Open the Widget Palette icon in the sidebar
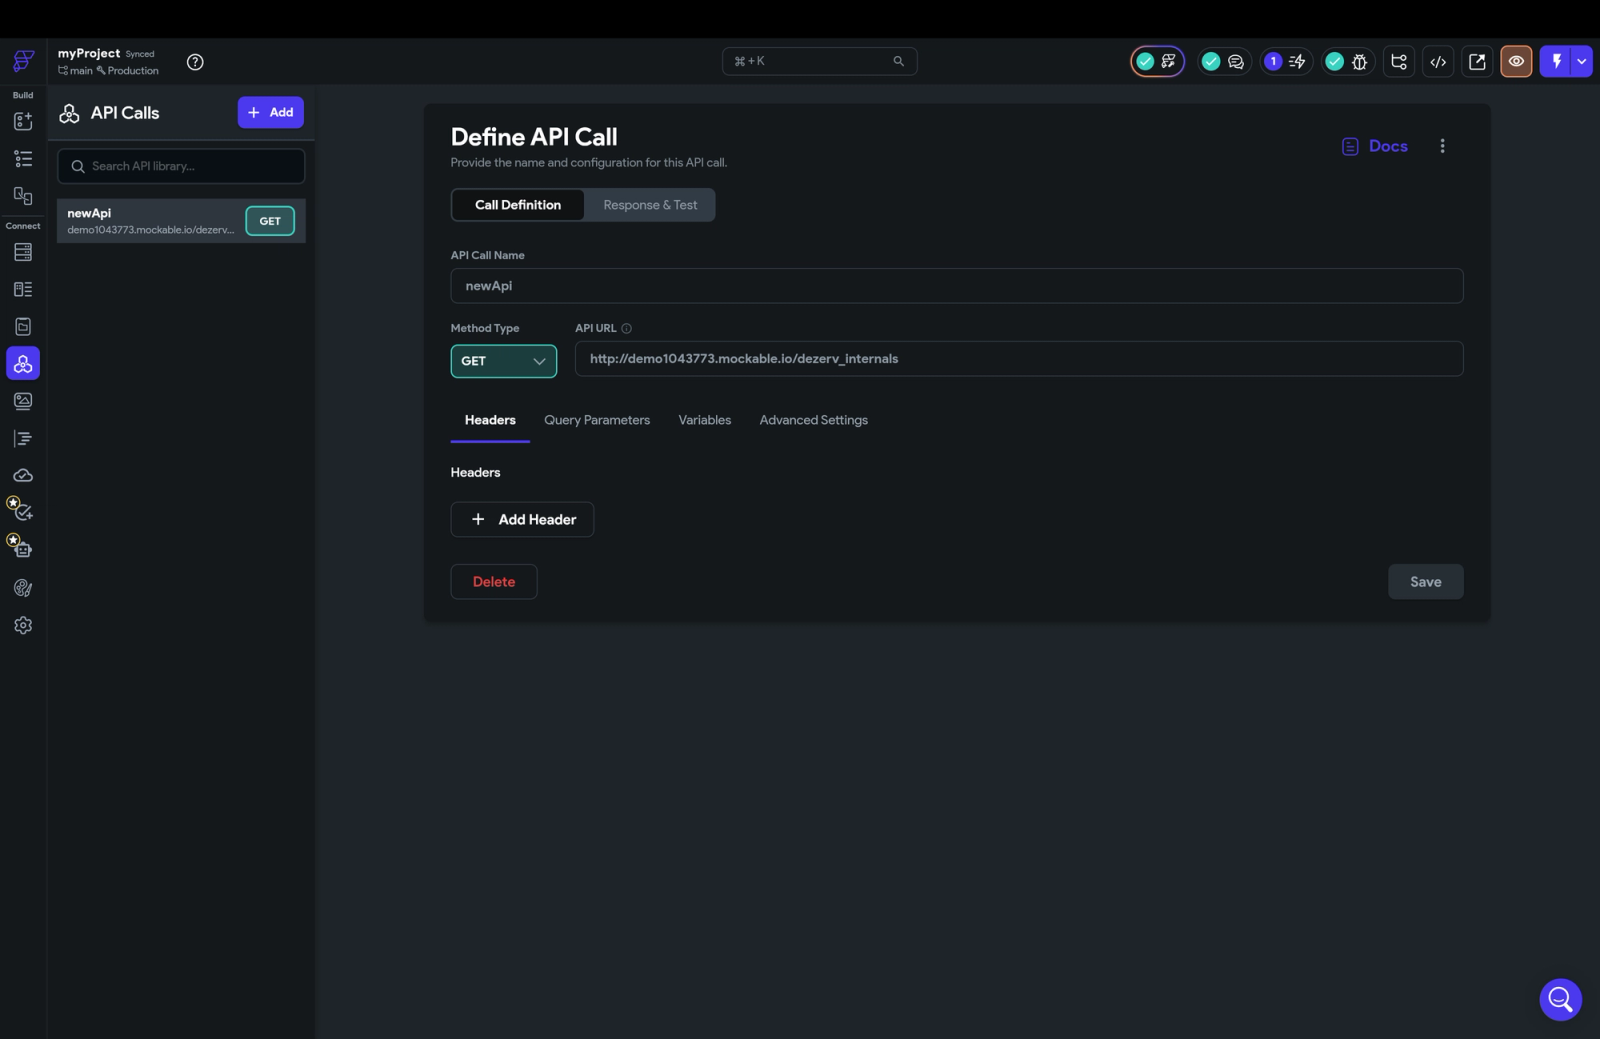The height and width of the screenshot is (1039, 1600). pyautogui.click(x=23, y=121)
